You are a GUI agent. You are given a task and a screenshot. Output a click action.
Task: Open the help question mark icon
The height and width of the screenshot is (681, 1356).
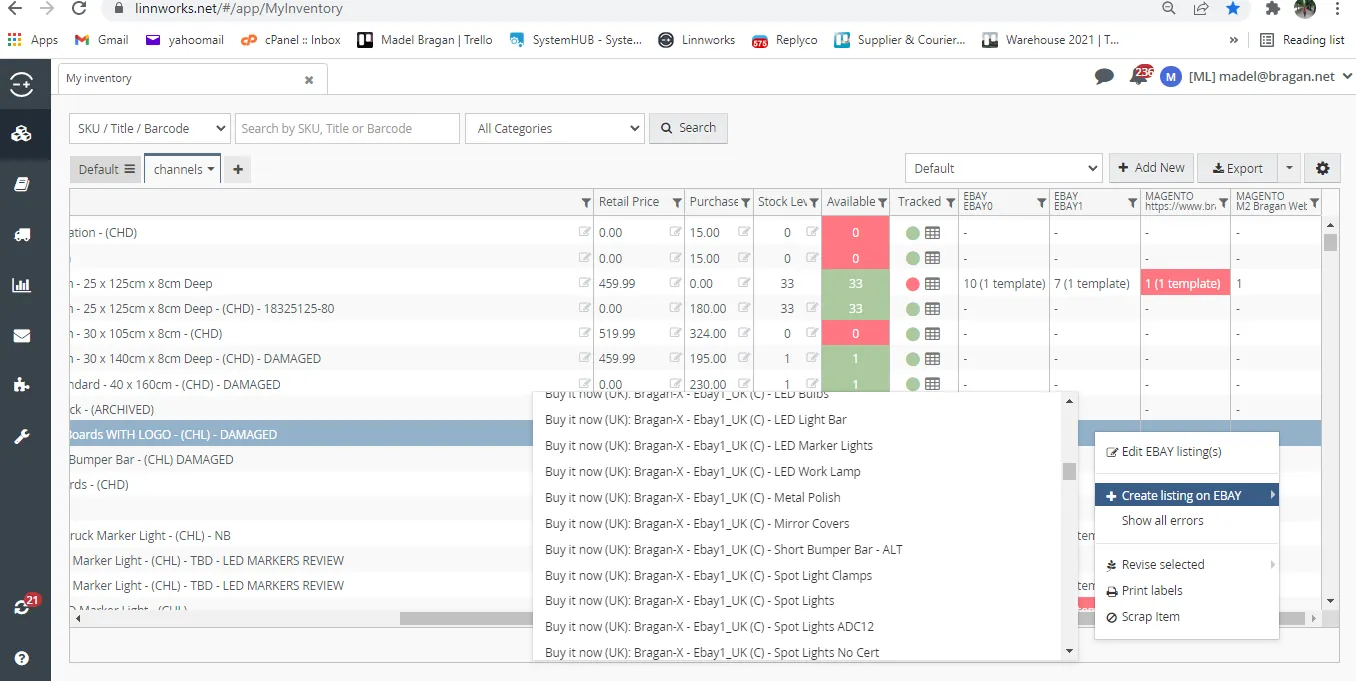tap(21, 658)
